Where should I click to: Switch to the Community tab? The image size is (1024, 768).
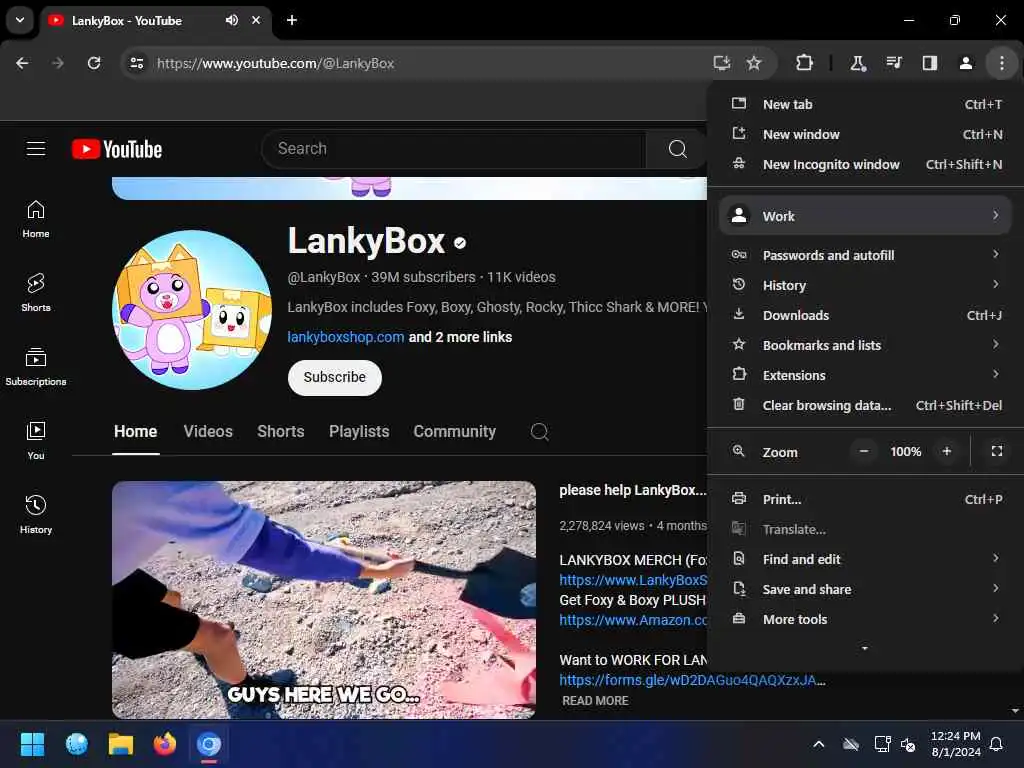tap(455, 432)
